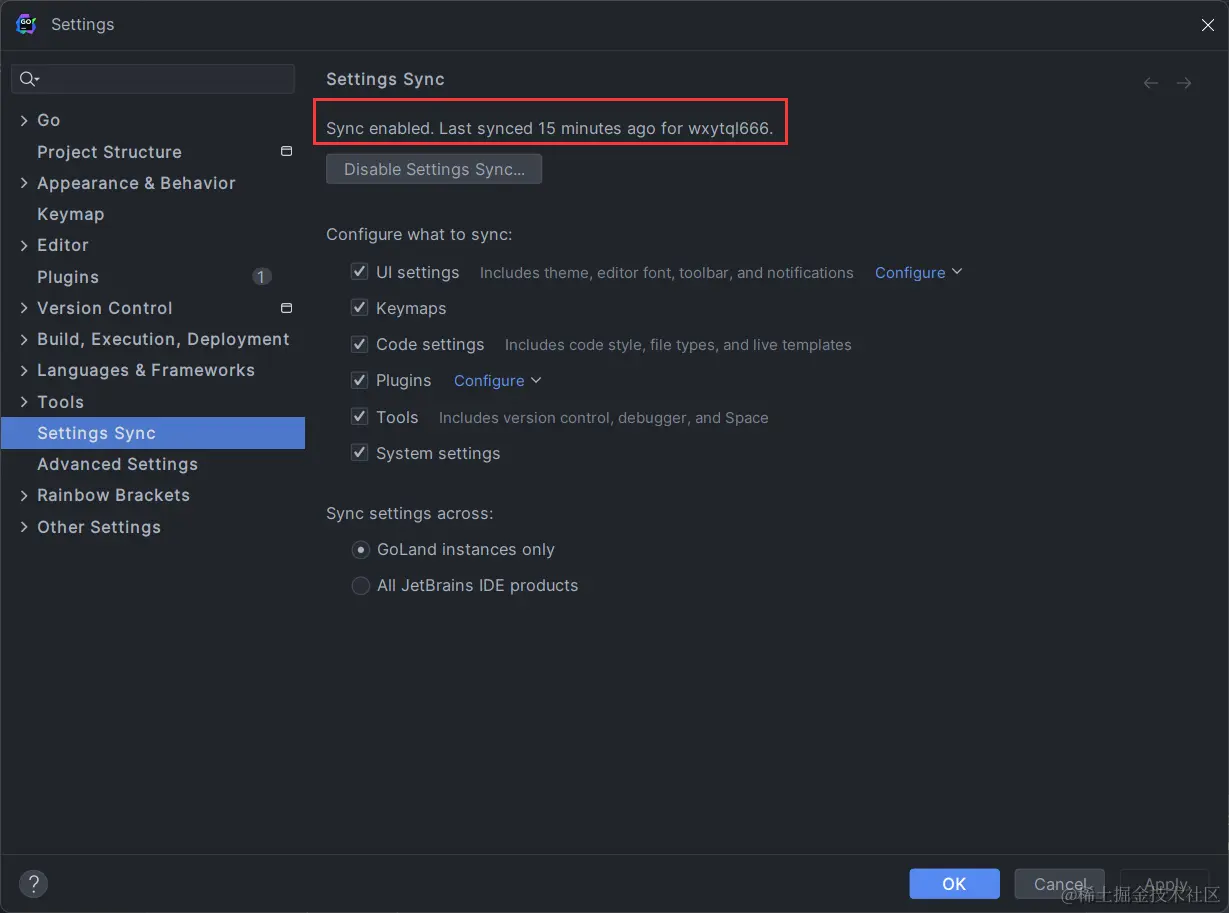Toggle the Keymaps checkbox
This screenshot has height=913, width=1229.
(360, 308)
